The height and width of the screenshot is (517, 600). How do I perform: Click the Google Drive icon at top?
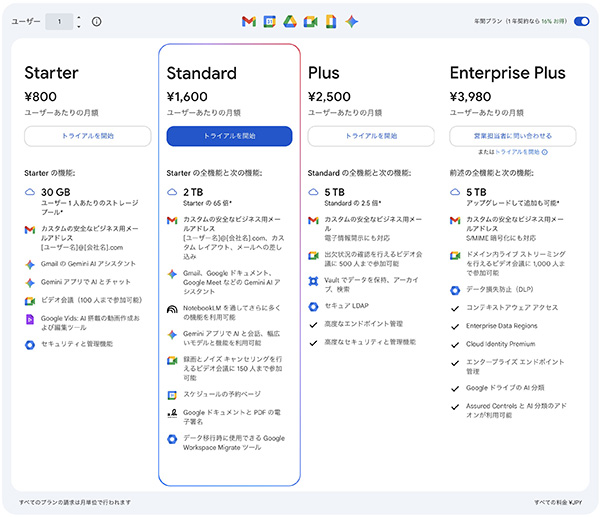click(289, 21)
